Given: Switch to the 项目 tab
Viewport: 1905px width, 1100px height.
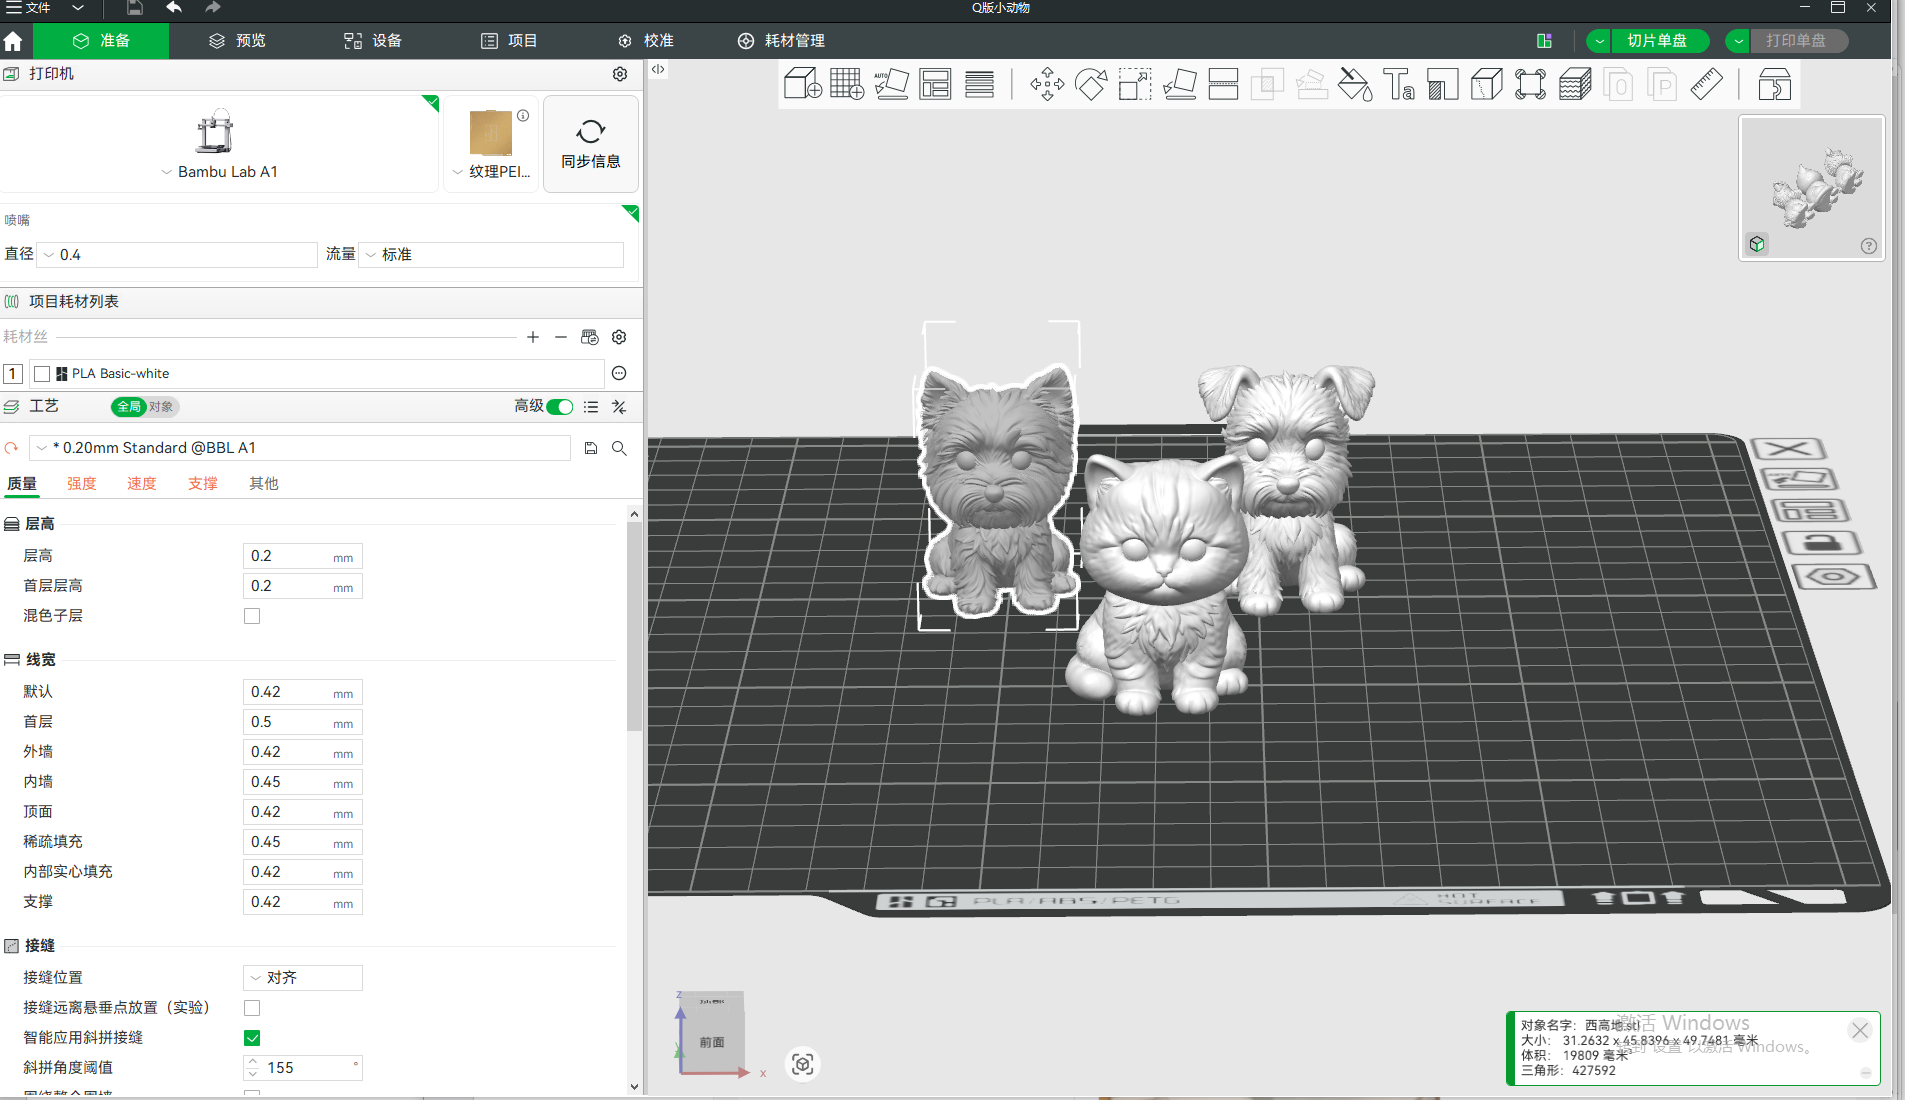Looking at the screenshot, I should (509, 41).
